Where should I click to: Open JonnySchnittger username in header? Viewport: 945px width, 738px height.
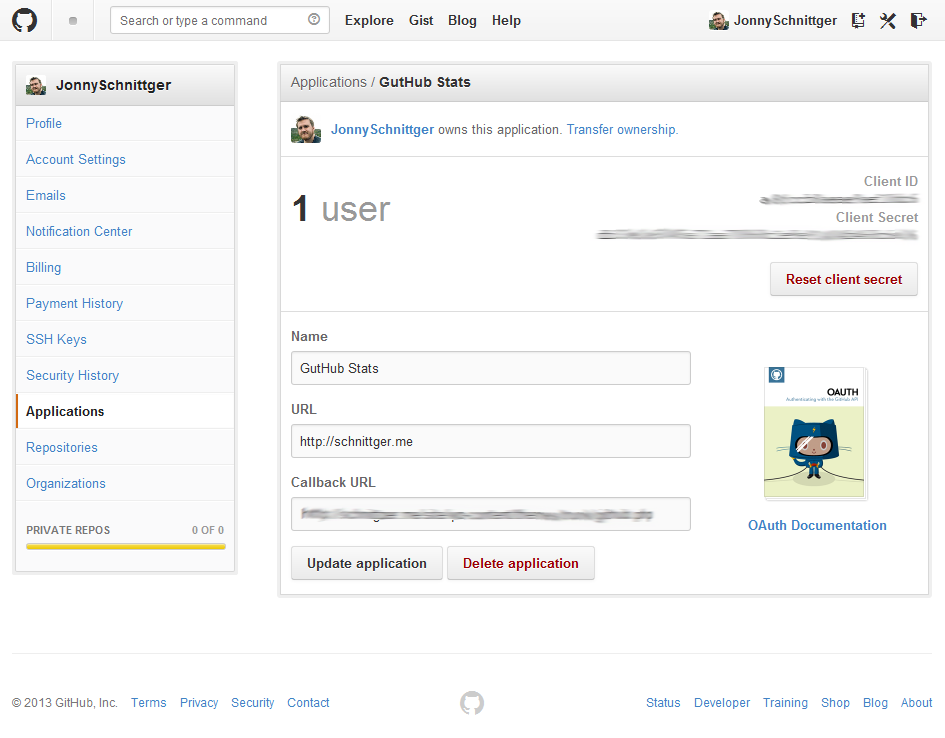(x=785, y=20)
